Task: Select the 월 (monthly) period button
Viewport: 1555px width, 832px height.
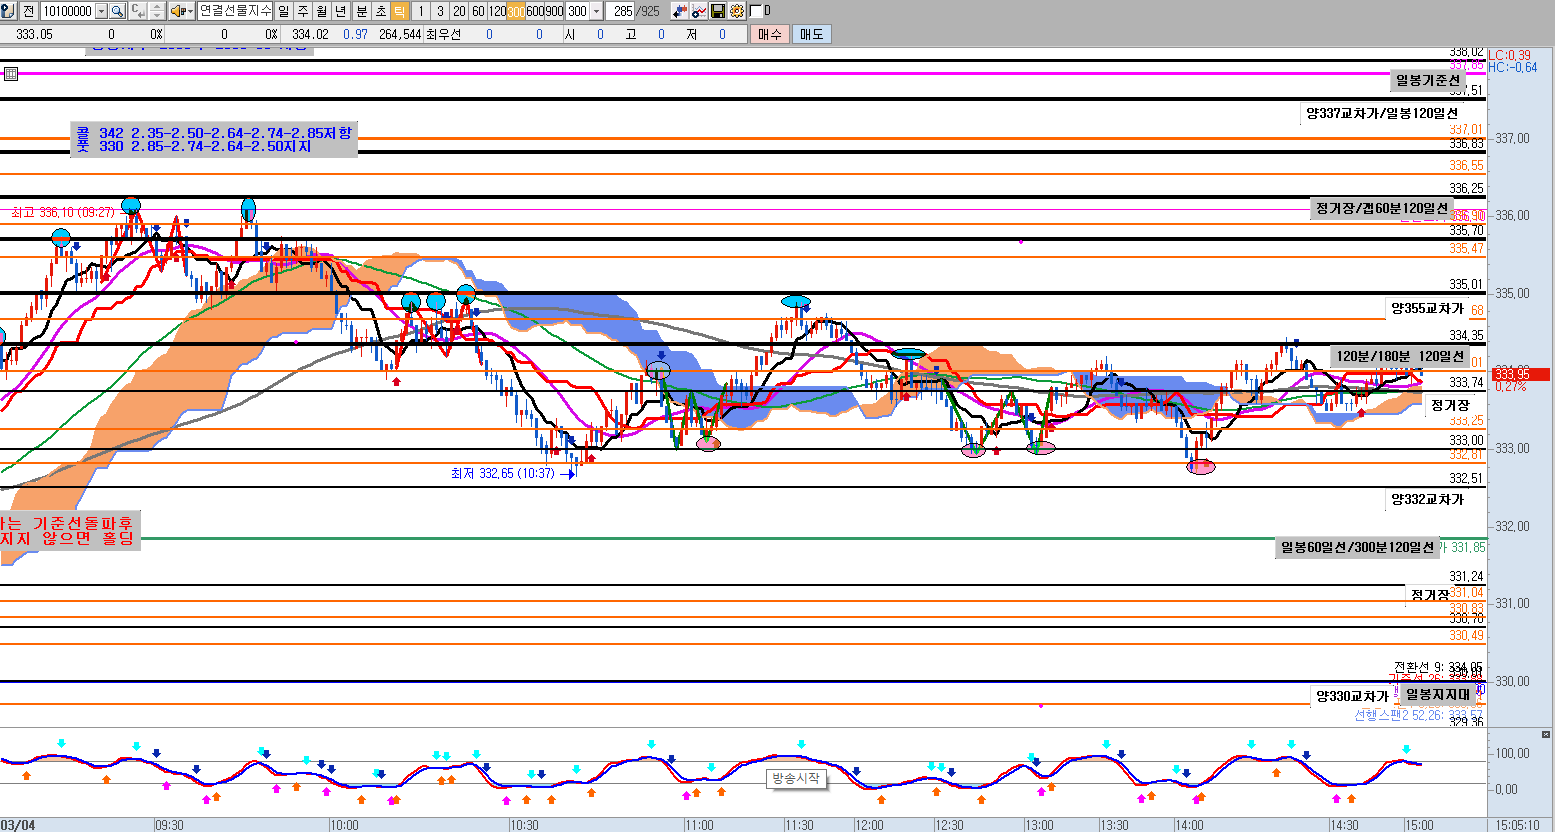Action: tap(321, 11)
